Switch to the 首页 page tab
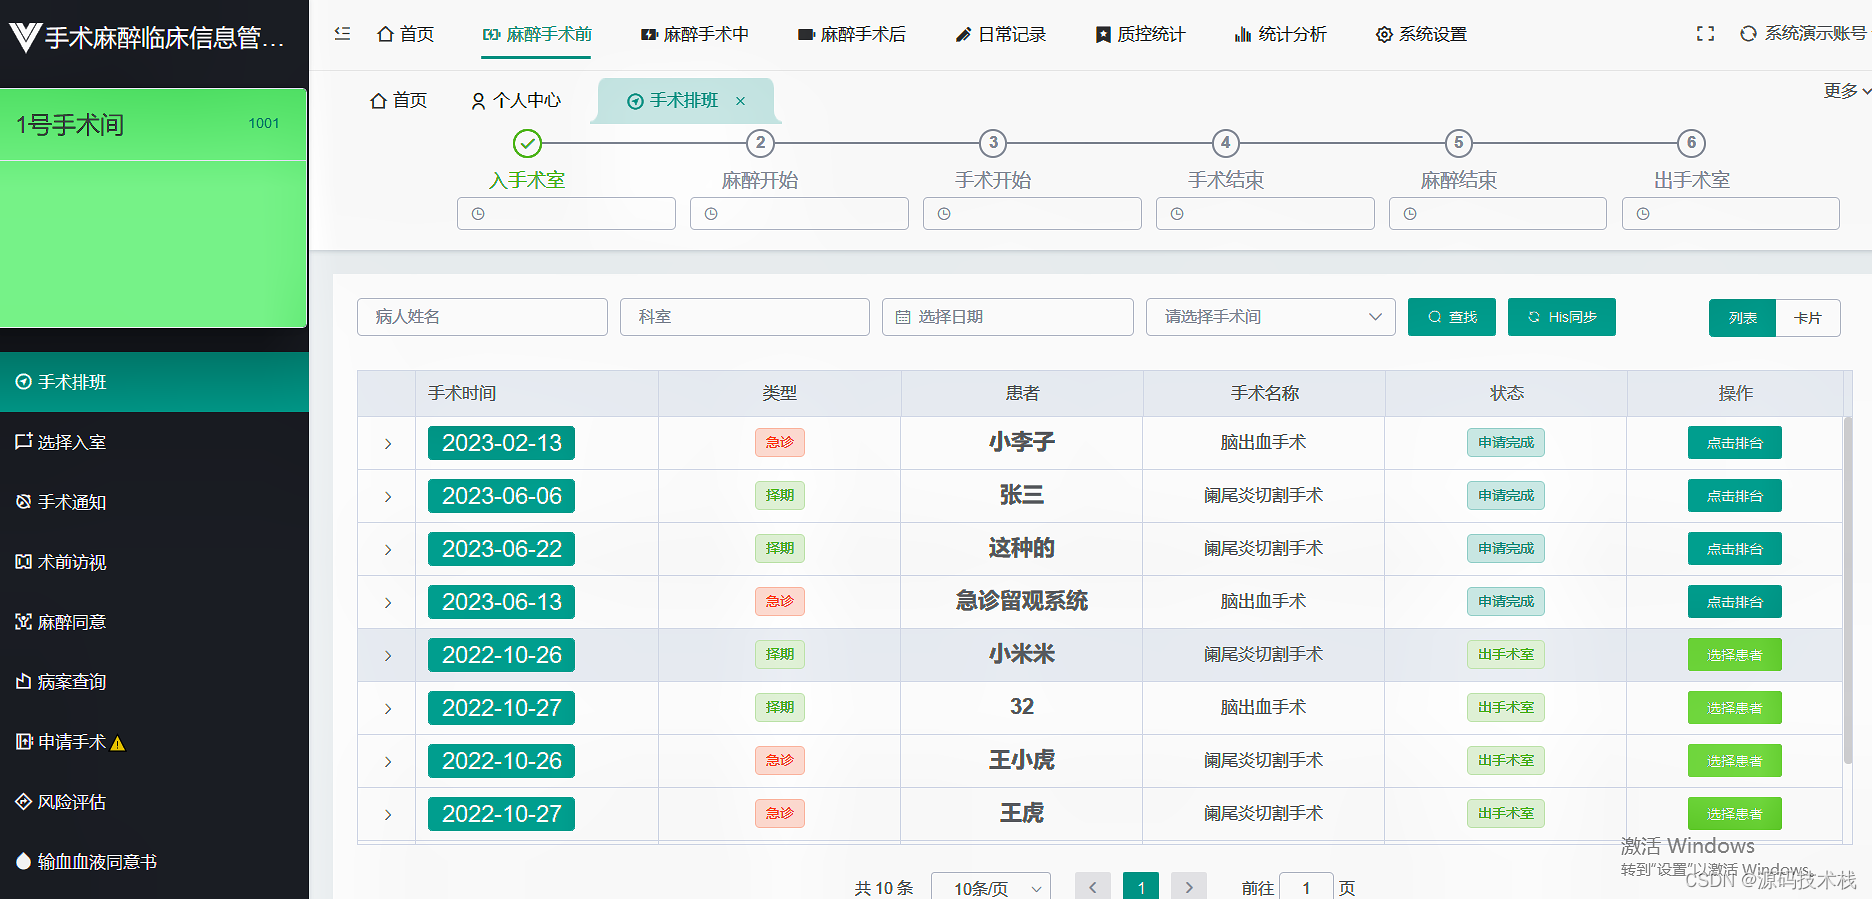The width and height of the screenshot is (1872, 899). pos(398,101)
